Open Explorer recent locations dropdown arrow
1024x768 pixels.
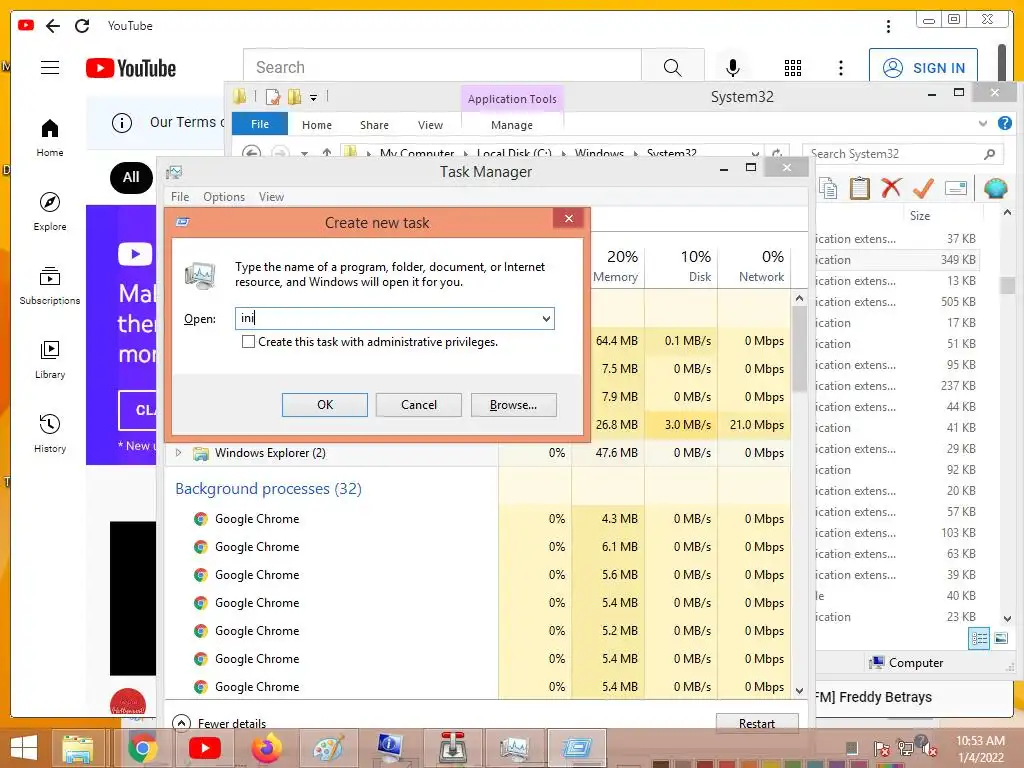pyautogui.click(x=304, y=154)
